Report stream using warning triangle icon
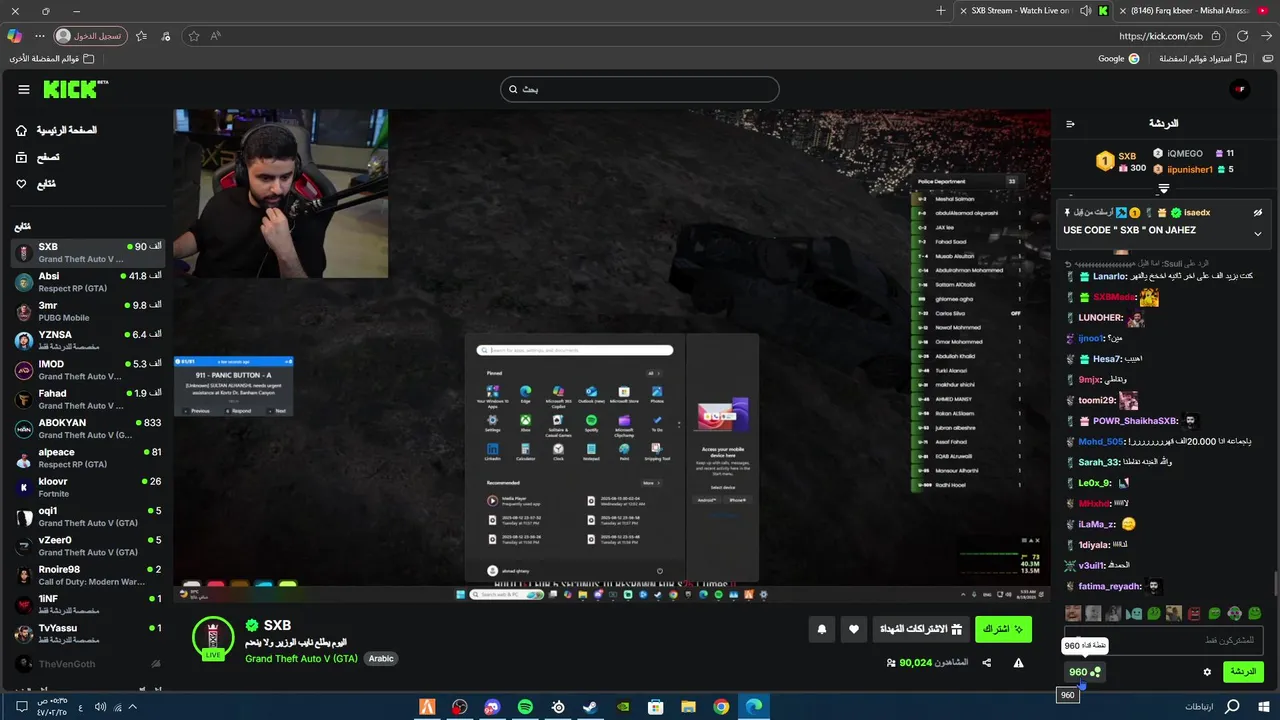Viewport: 1280px width, 720px height. click(x=1018, y=663)
